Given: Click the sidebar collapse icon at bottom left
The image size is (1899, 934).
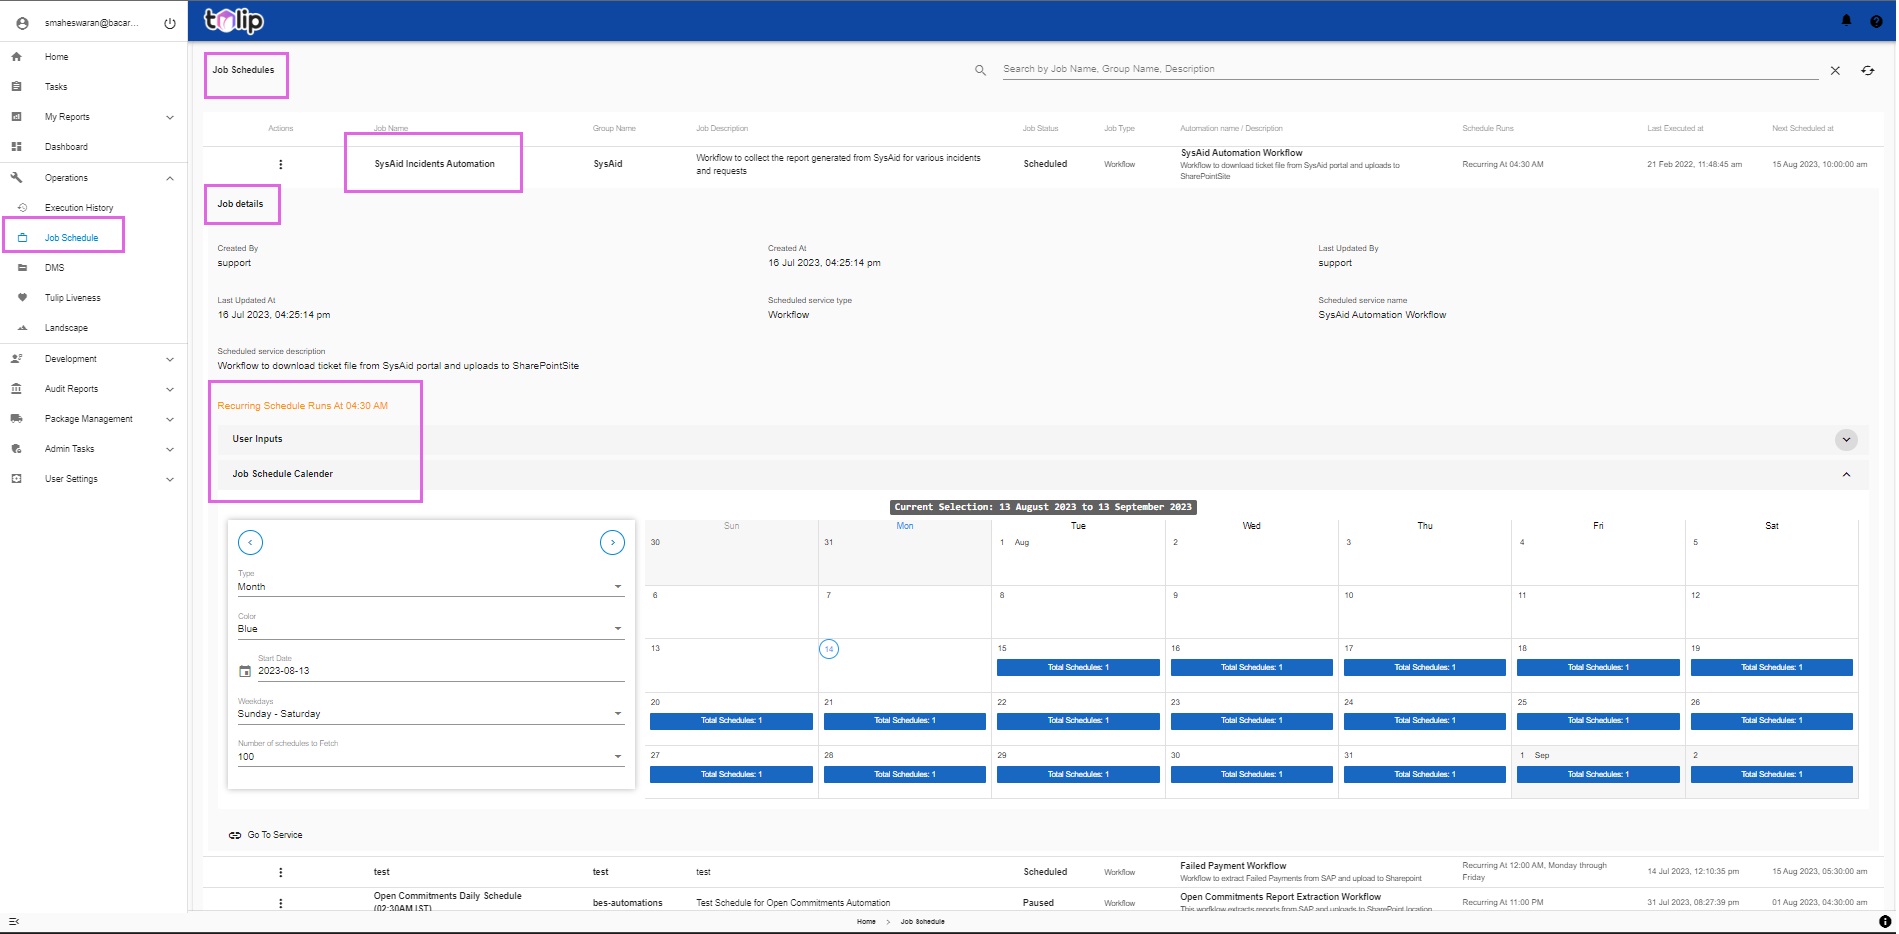Looking at the screenshot, I should click(14, 921).
